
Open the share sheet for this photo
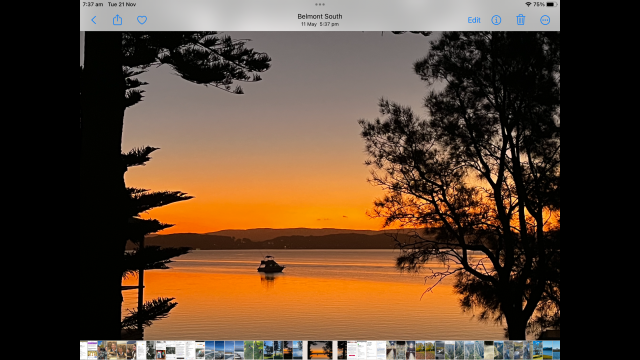[118, 20]
